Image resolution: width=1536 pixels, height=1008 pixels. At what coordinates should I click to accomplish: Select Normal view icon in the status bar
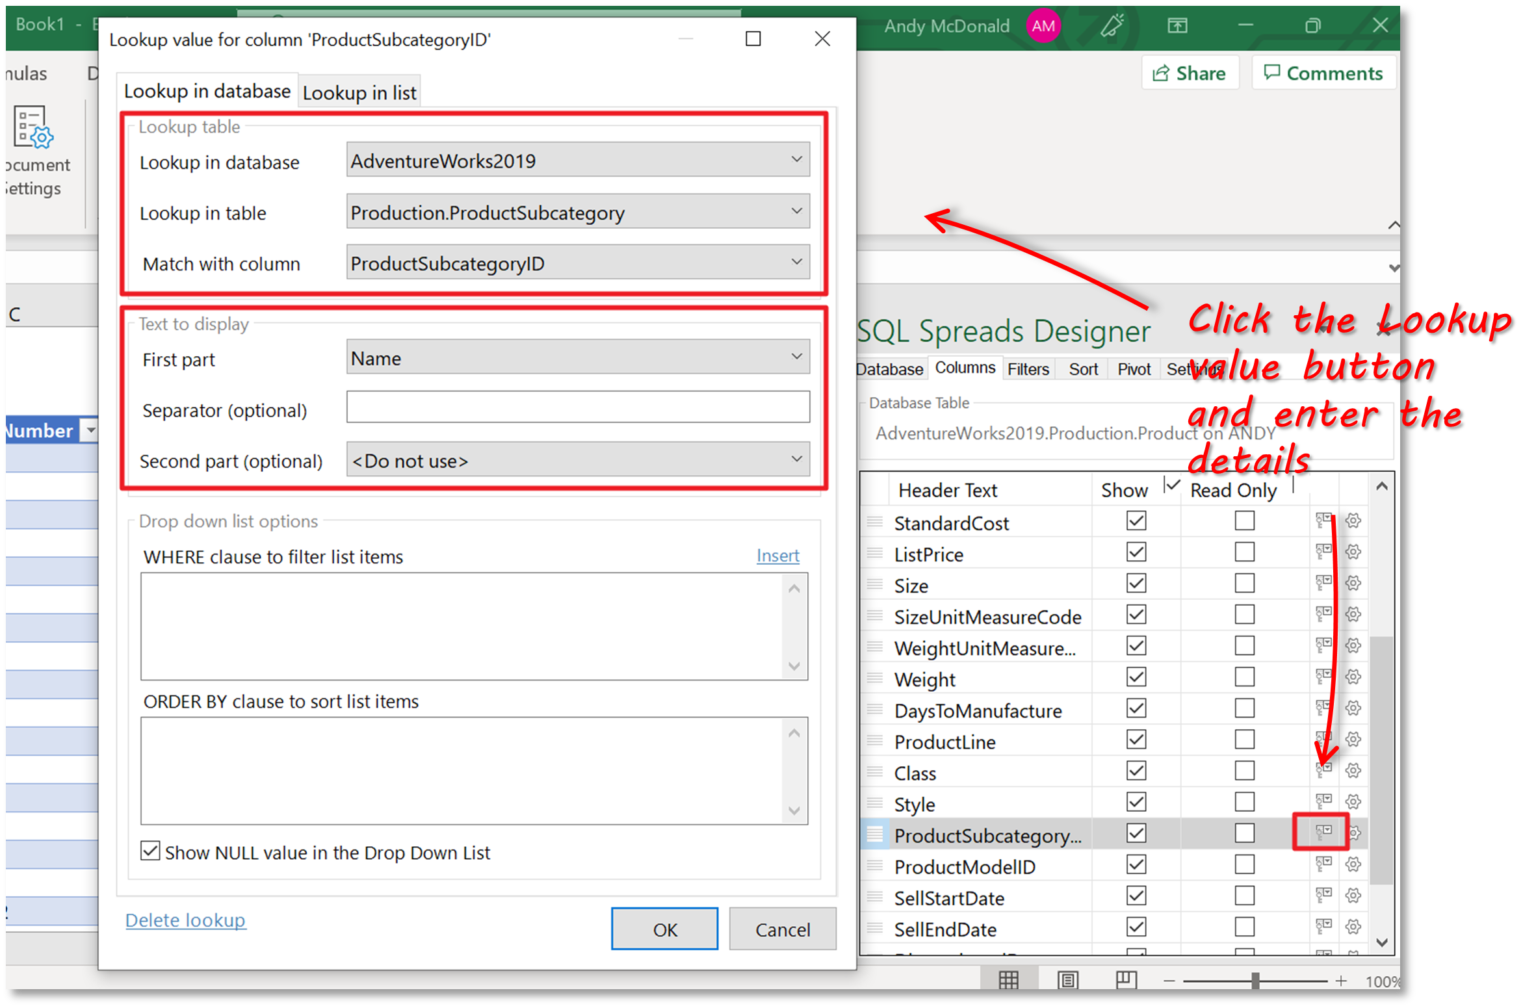tap(1010, 978)
